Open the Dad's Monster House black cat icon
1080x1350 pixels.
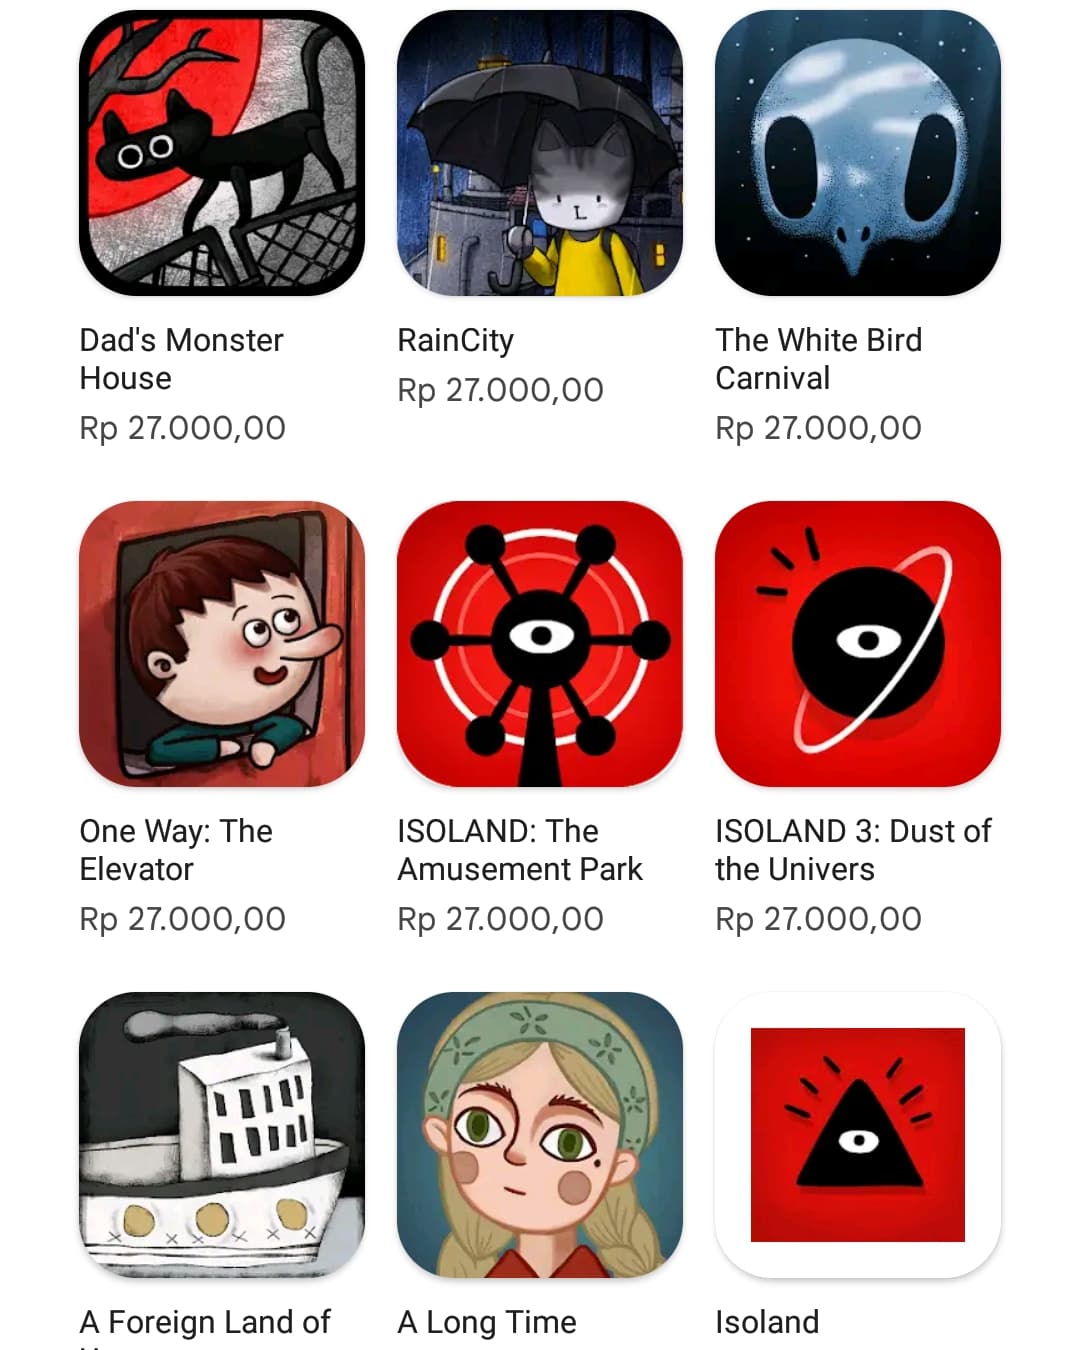tap(222, 153)
